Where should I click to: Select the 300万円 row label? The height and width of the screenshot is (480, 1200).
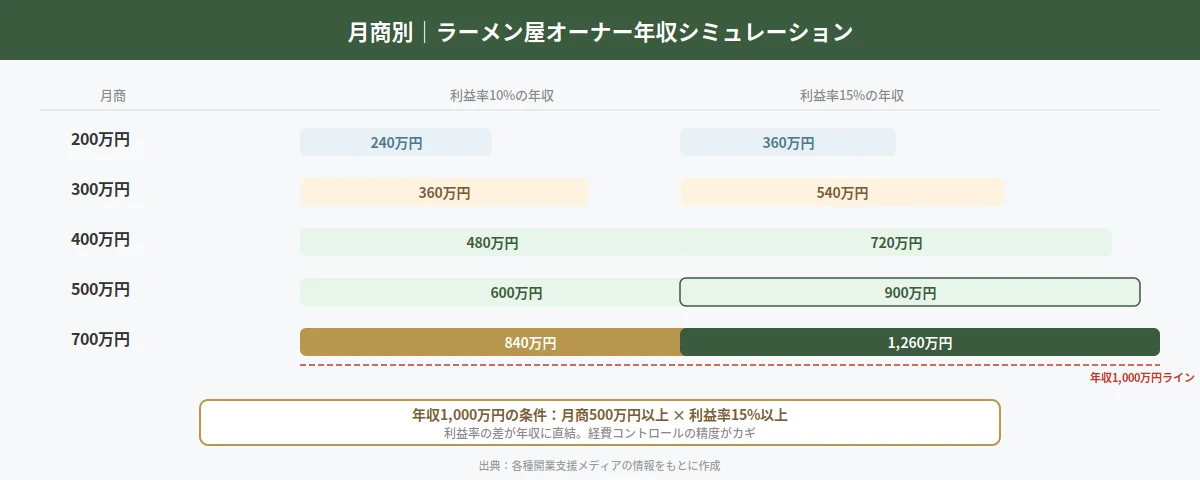[x=100, y=190]
